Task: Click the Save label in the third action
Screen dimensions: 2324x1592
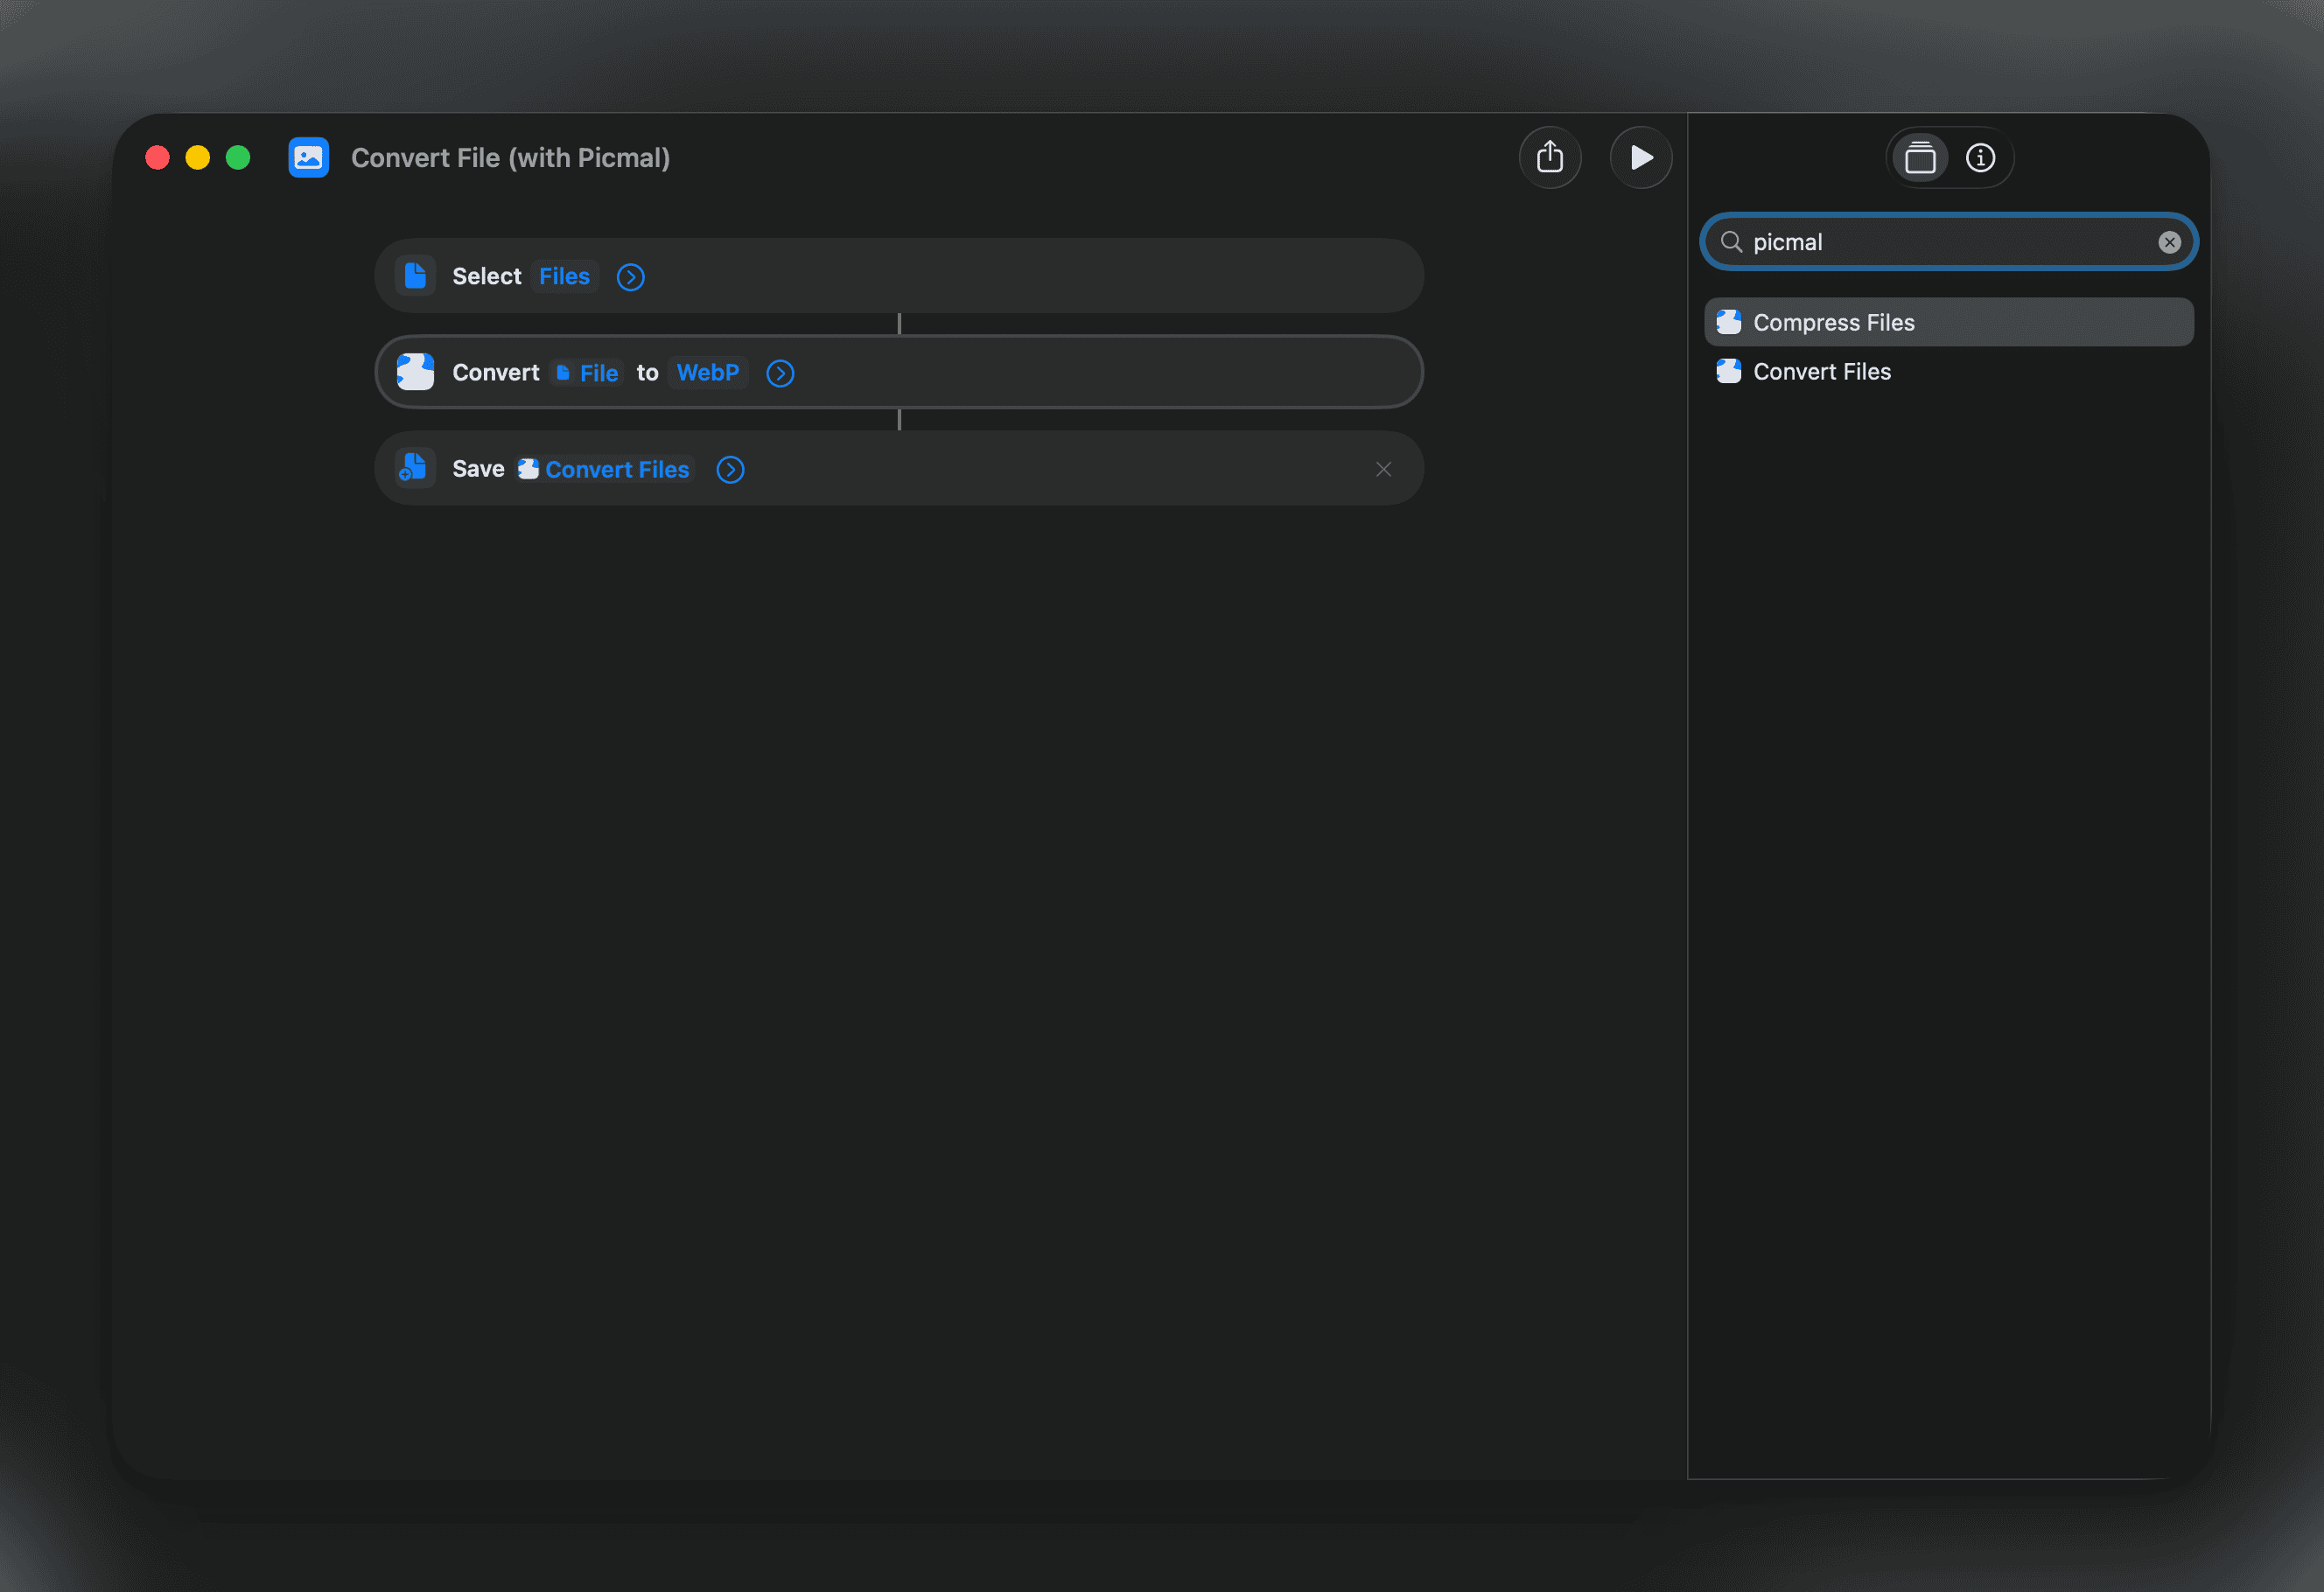Action: pos(478,468)
